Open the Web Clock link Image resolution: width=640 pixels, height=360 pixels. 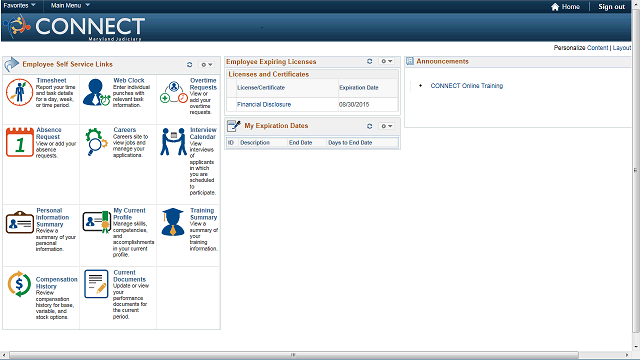point(129,80)
